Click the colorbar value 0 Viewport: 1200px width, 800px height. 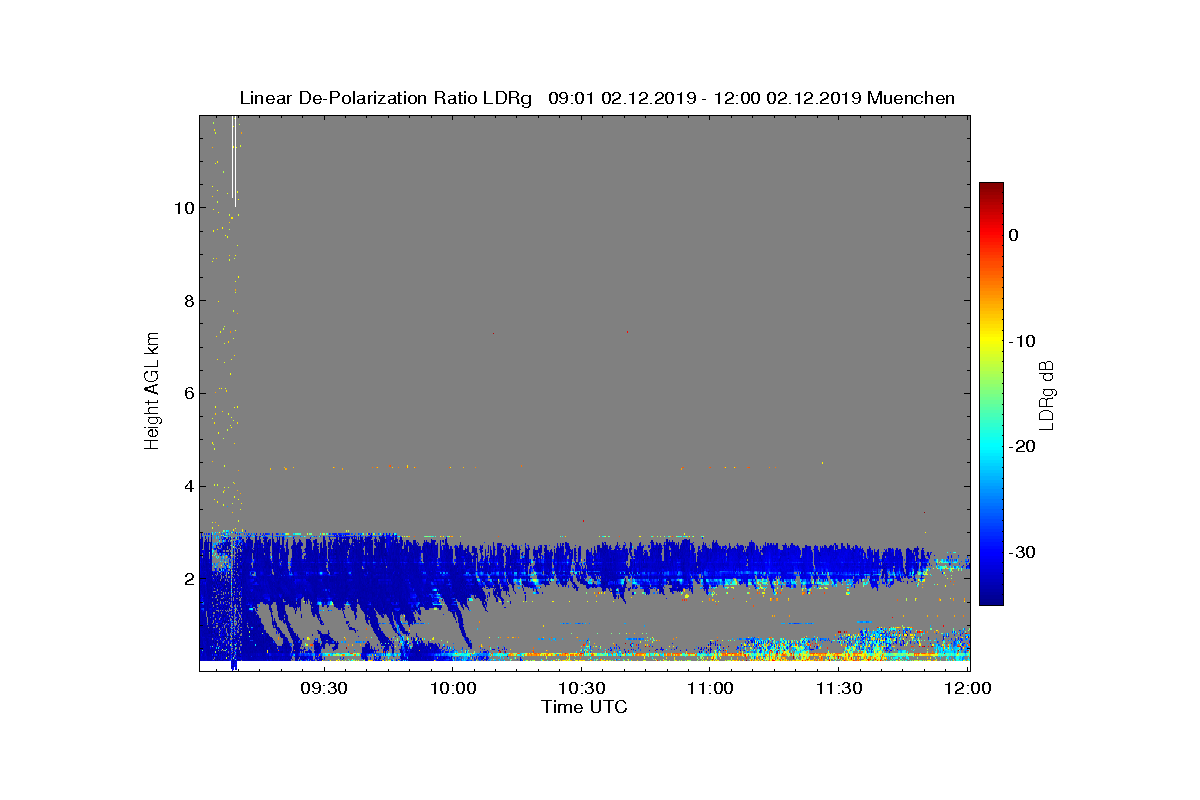coord(1014,235)
